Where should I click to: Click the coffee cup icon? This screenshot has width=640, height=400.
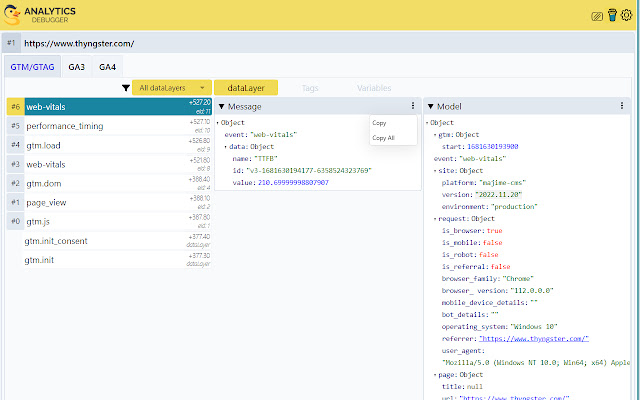(x=612, y=15)
